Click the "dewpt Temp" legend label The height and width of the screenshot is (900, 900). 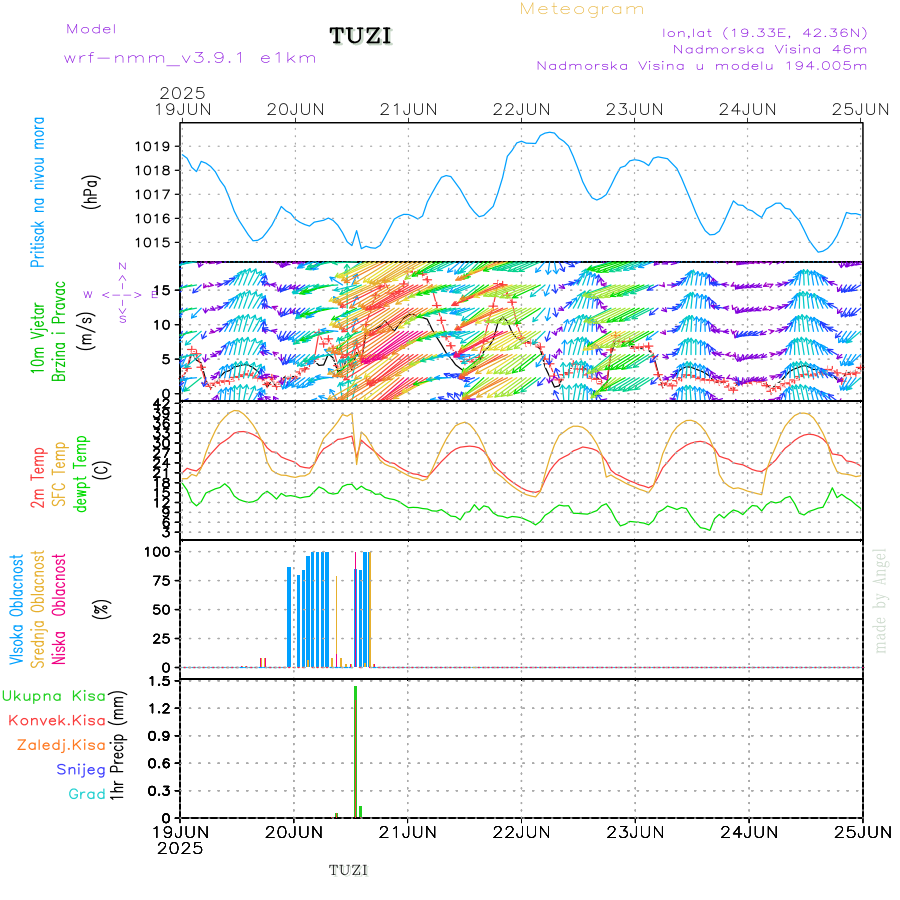tap(80, 474)
